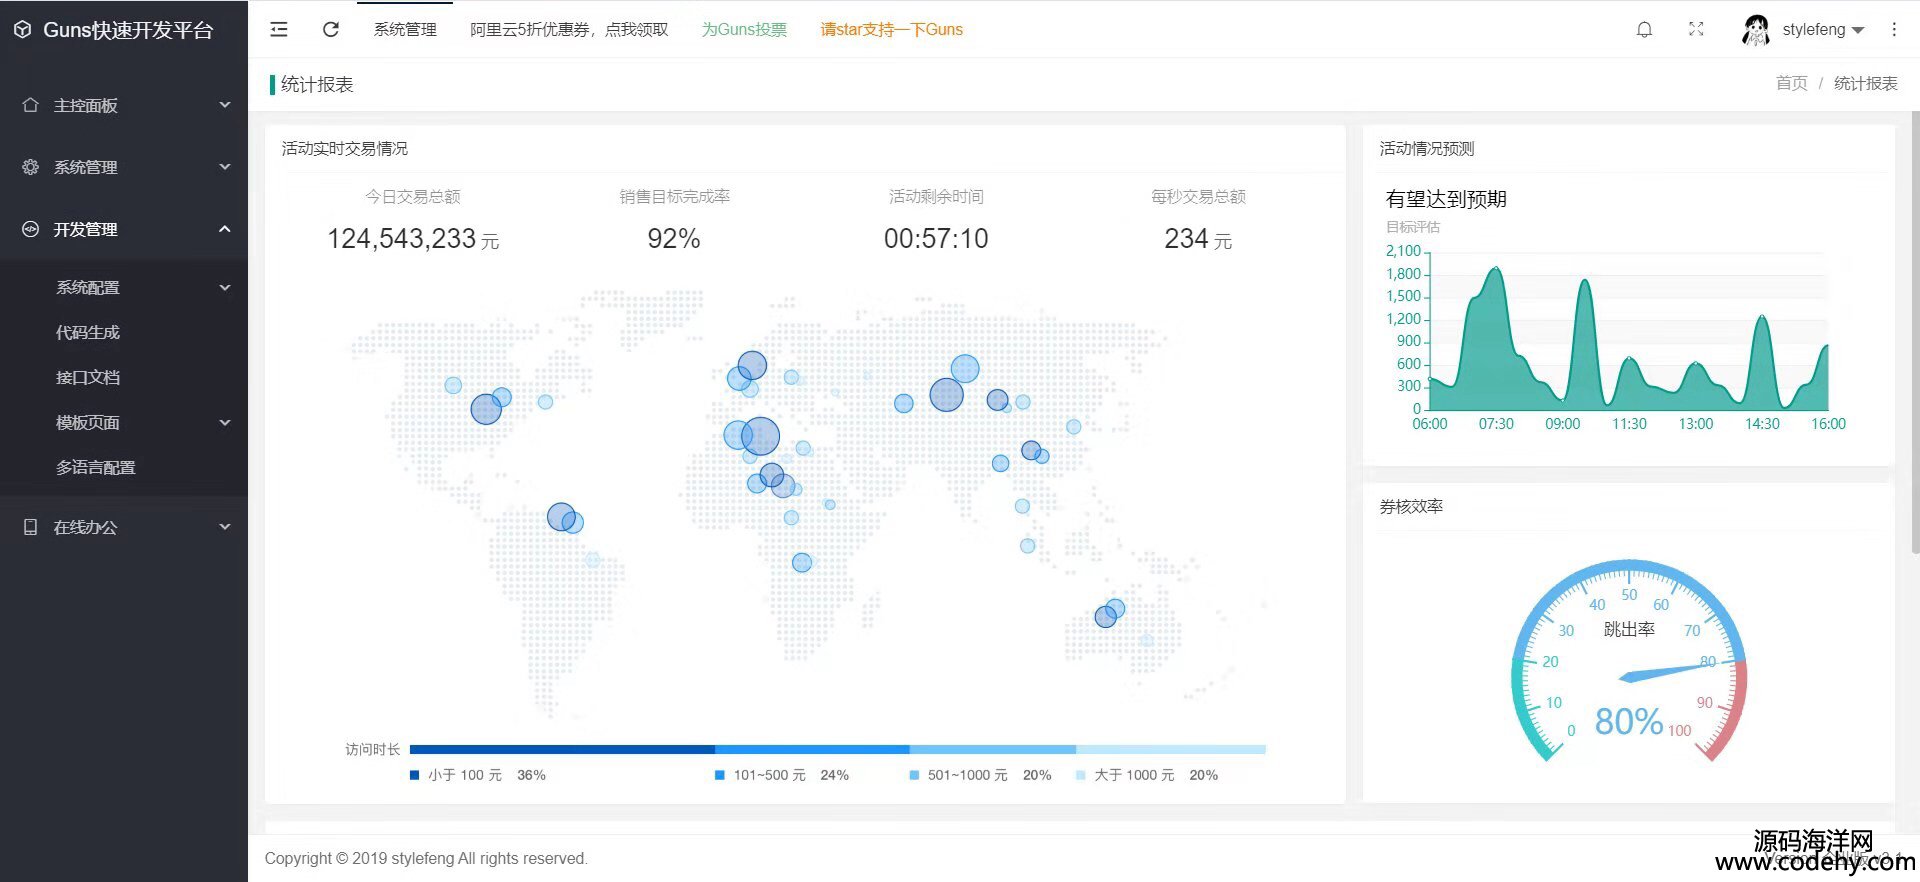Click the 80% gauge reading

coord(1629,721)
